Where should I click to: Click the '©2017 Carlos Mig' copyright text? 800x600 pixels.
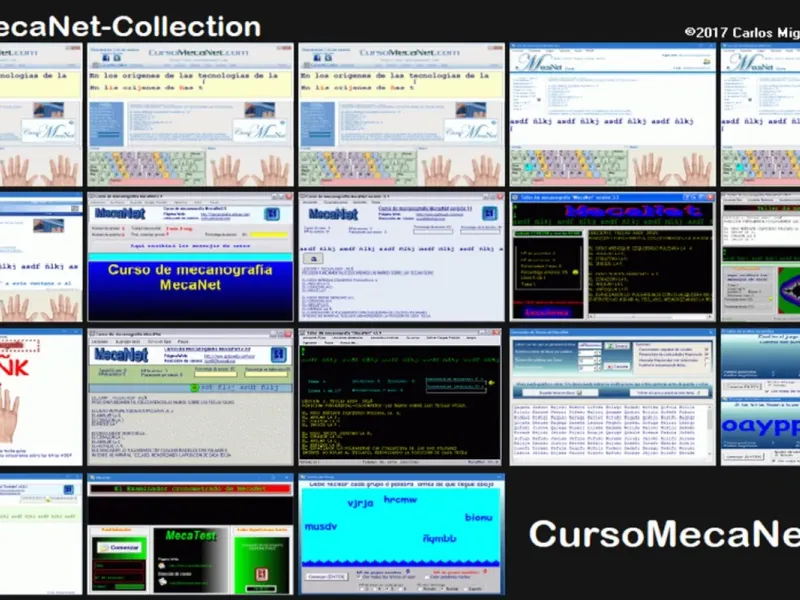[742, 33]
